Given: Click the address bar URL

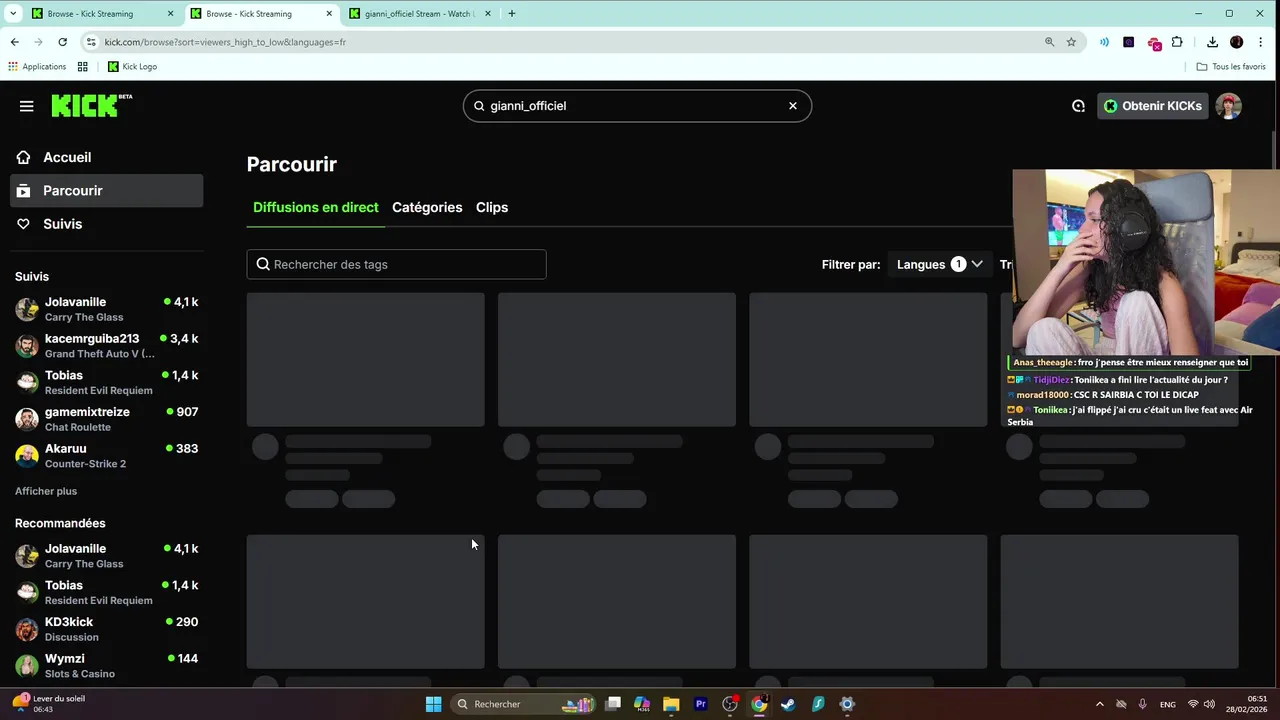Looking at the screenshot, I should pyautogui.click(x=225, y=42).
